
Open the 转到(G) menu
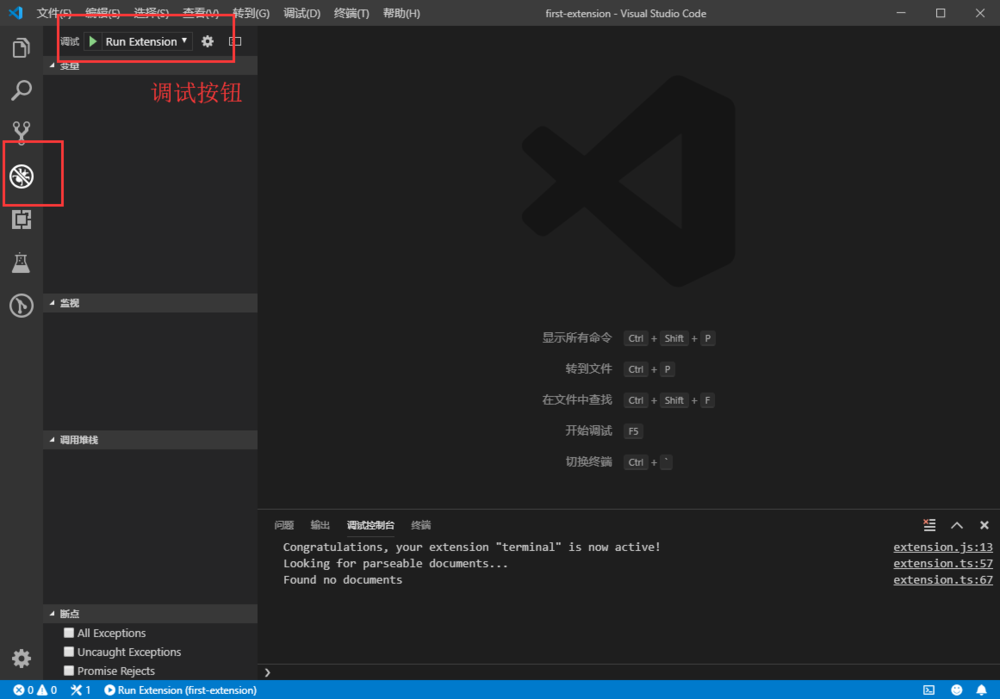[251, 13]
